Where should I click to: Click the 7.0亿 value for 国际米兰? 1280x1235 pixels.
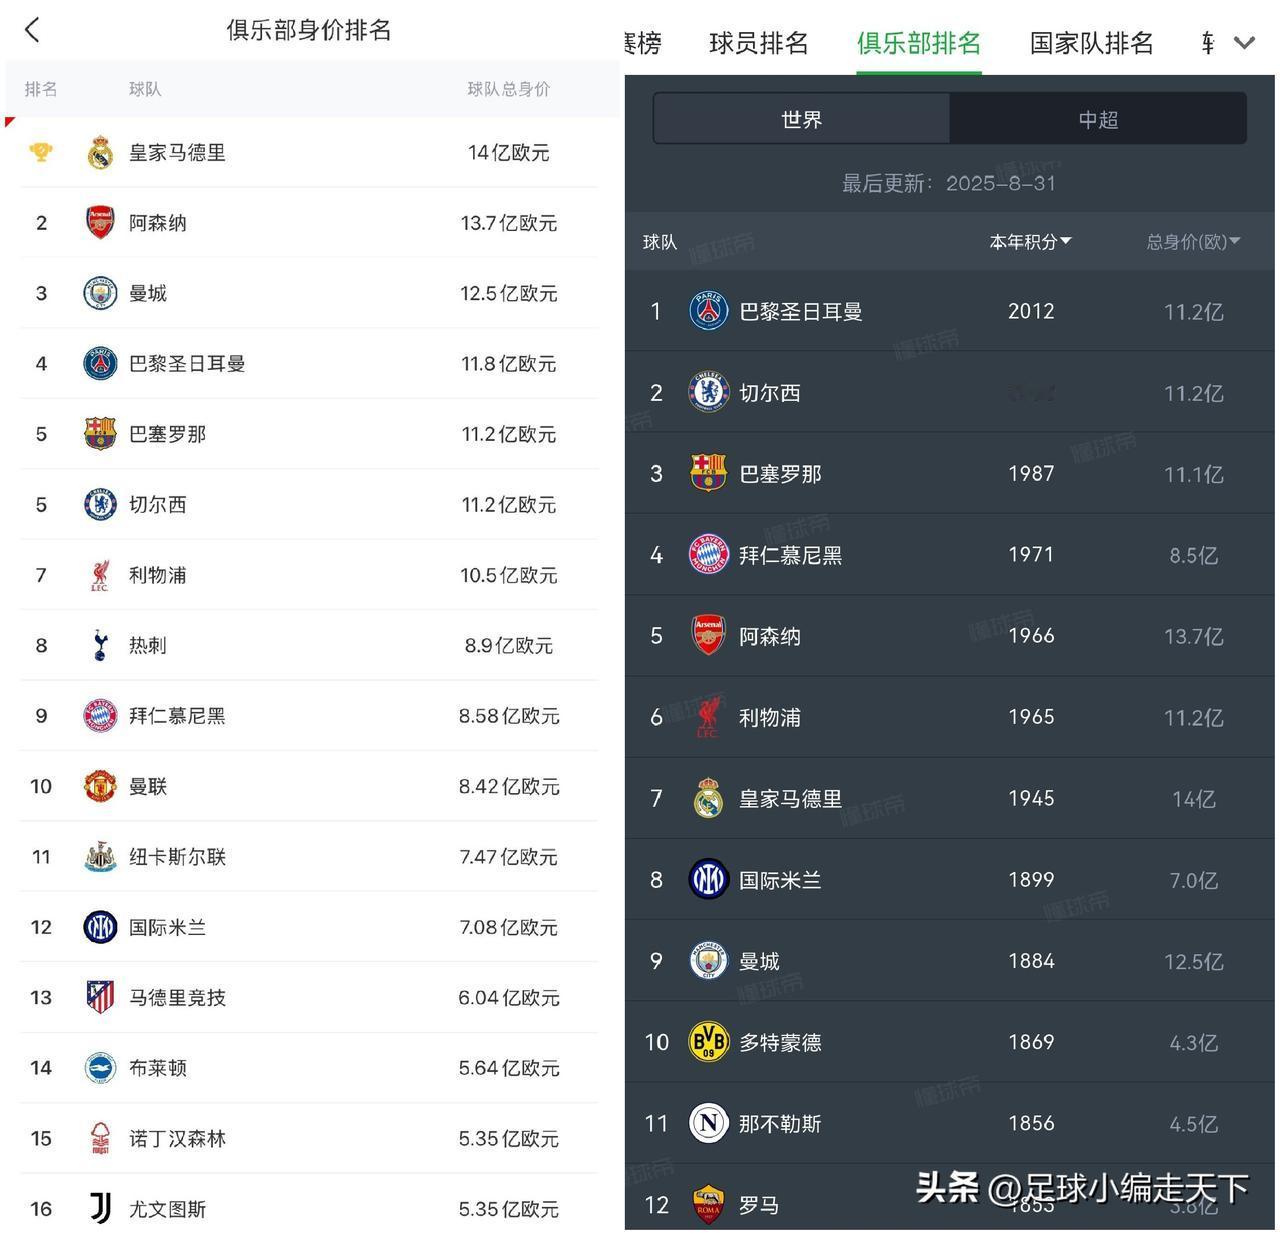1194,880
